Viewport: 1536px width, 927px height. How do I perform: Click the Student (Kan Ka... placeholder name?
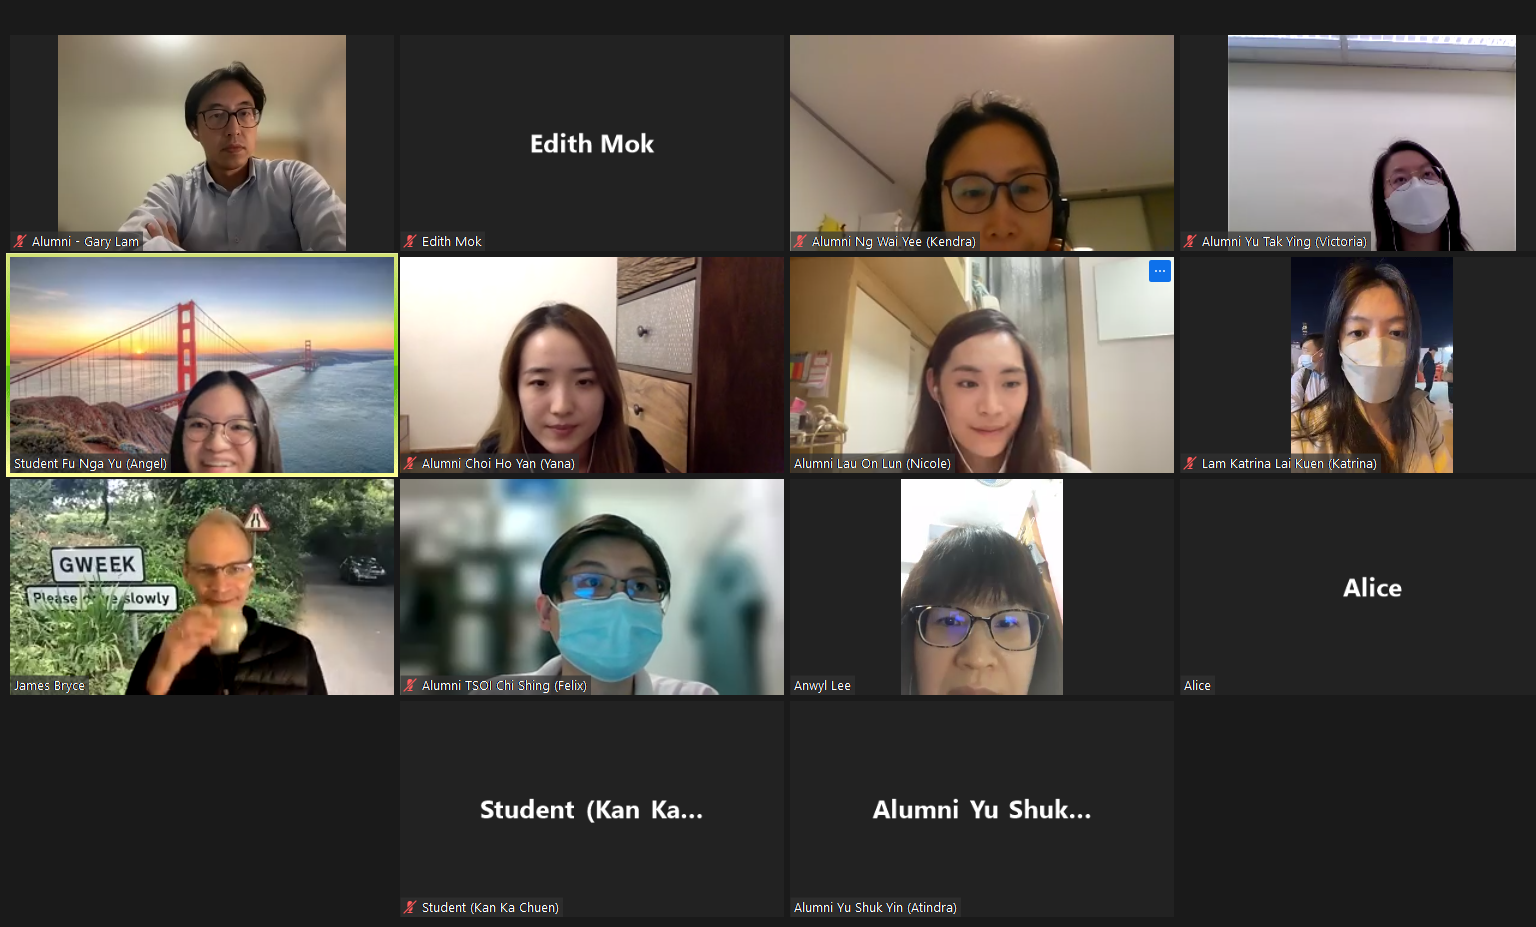pos(592,810)
